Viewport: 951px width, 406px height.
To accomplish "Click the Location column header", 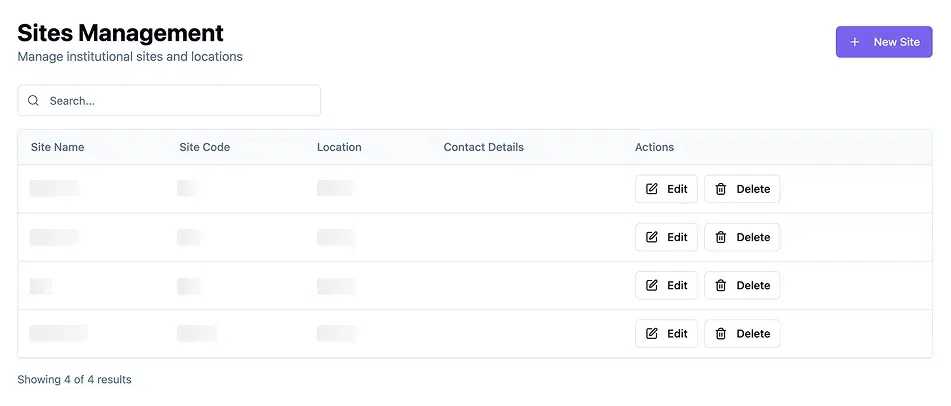I will tap(339, 147).
